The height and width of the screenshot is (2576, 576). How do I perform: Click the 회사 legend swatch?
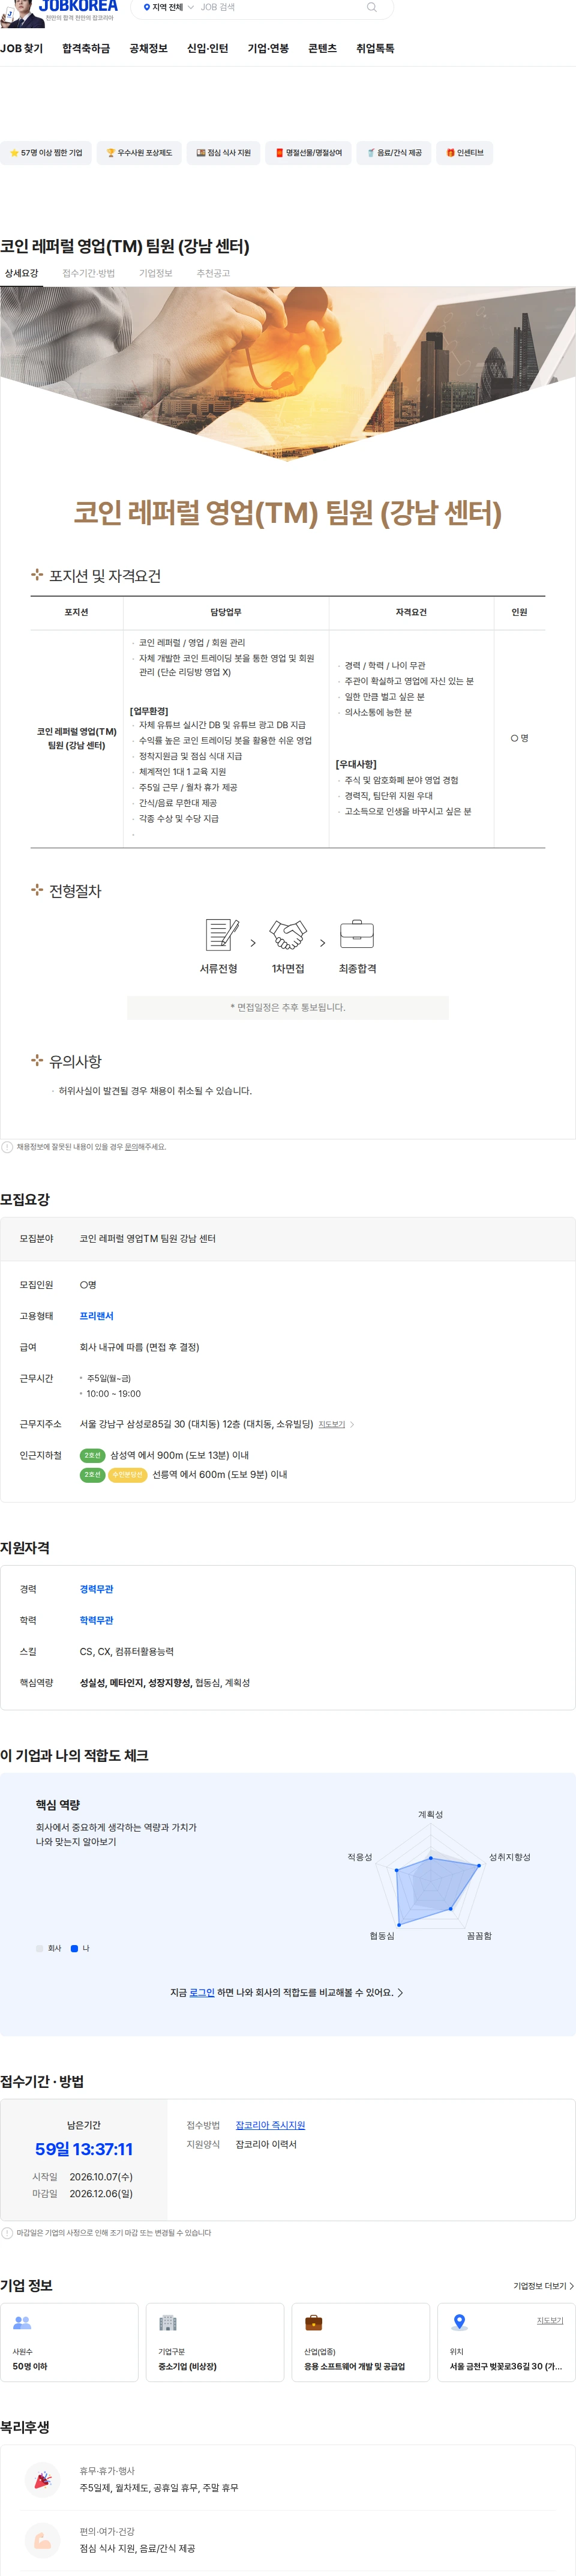pos(40,1948)
